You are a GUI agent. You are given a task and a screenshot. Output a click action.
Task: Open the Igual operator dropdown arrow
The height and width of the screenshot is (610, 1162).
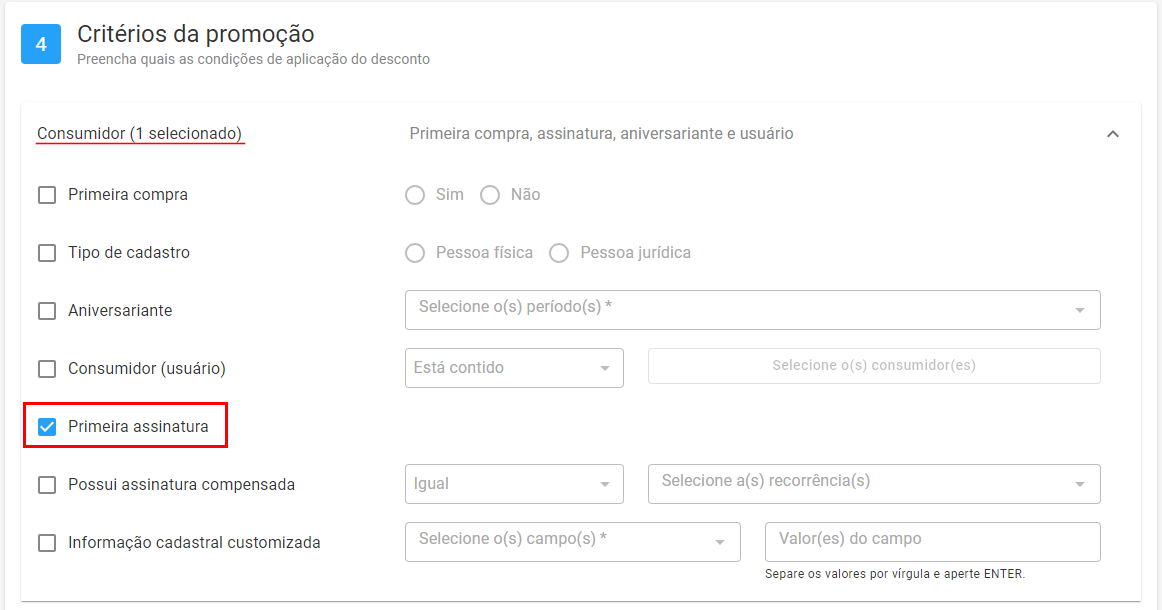(605, 485)
